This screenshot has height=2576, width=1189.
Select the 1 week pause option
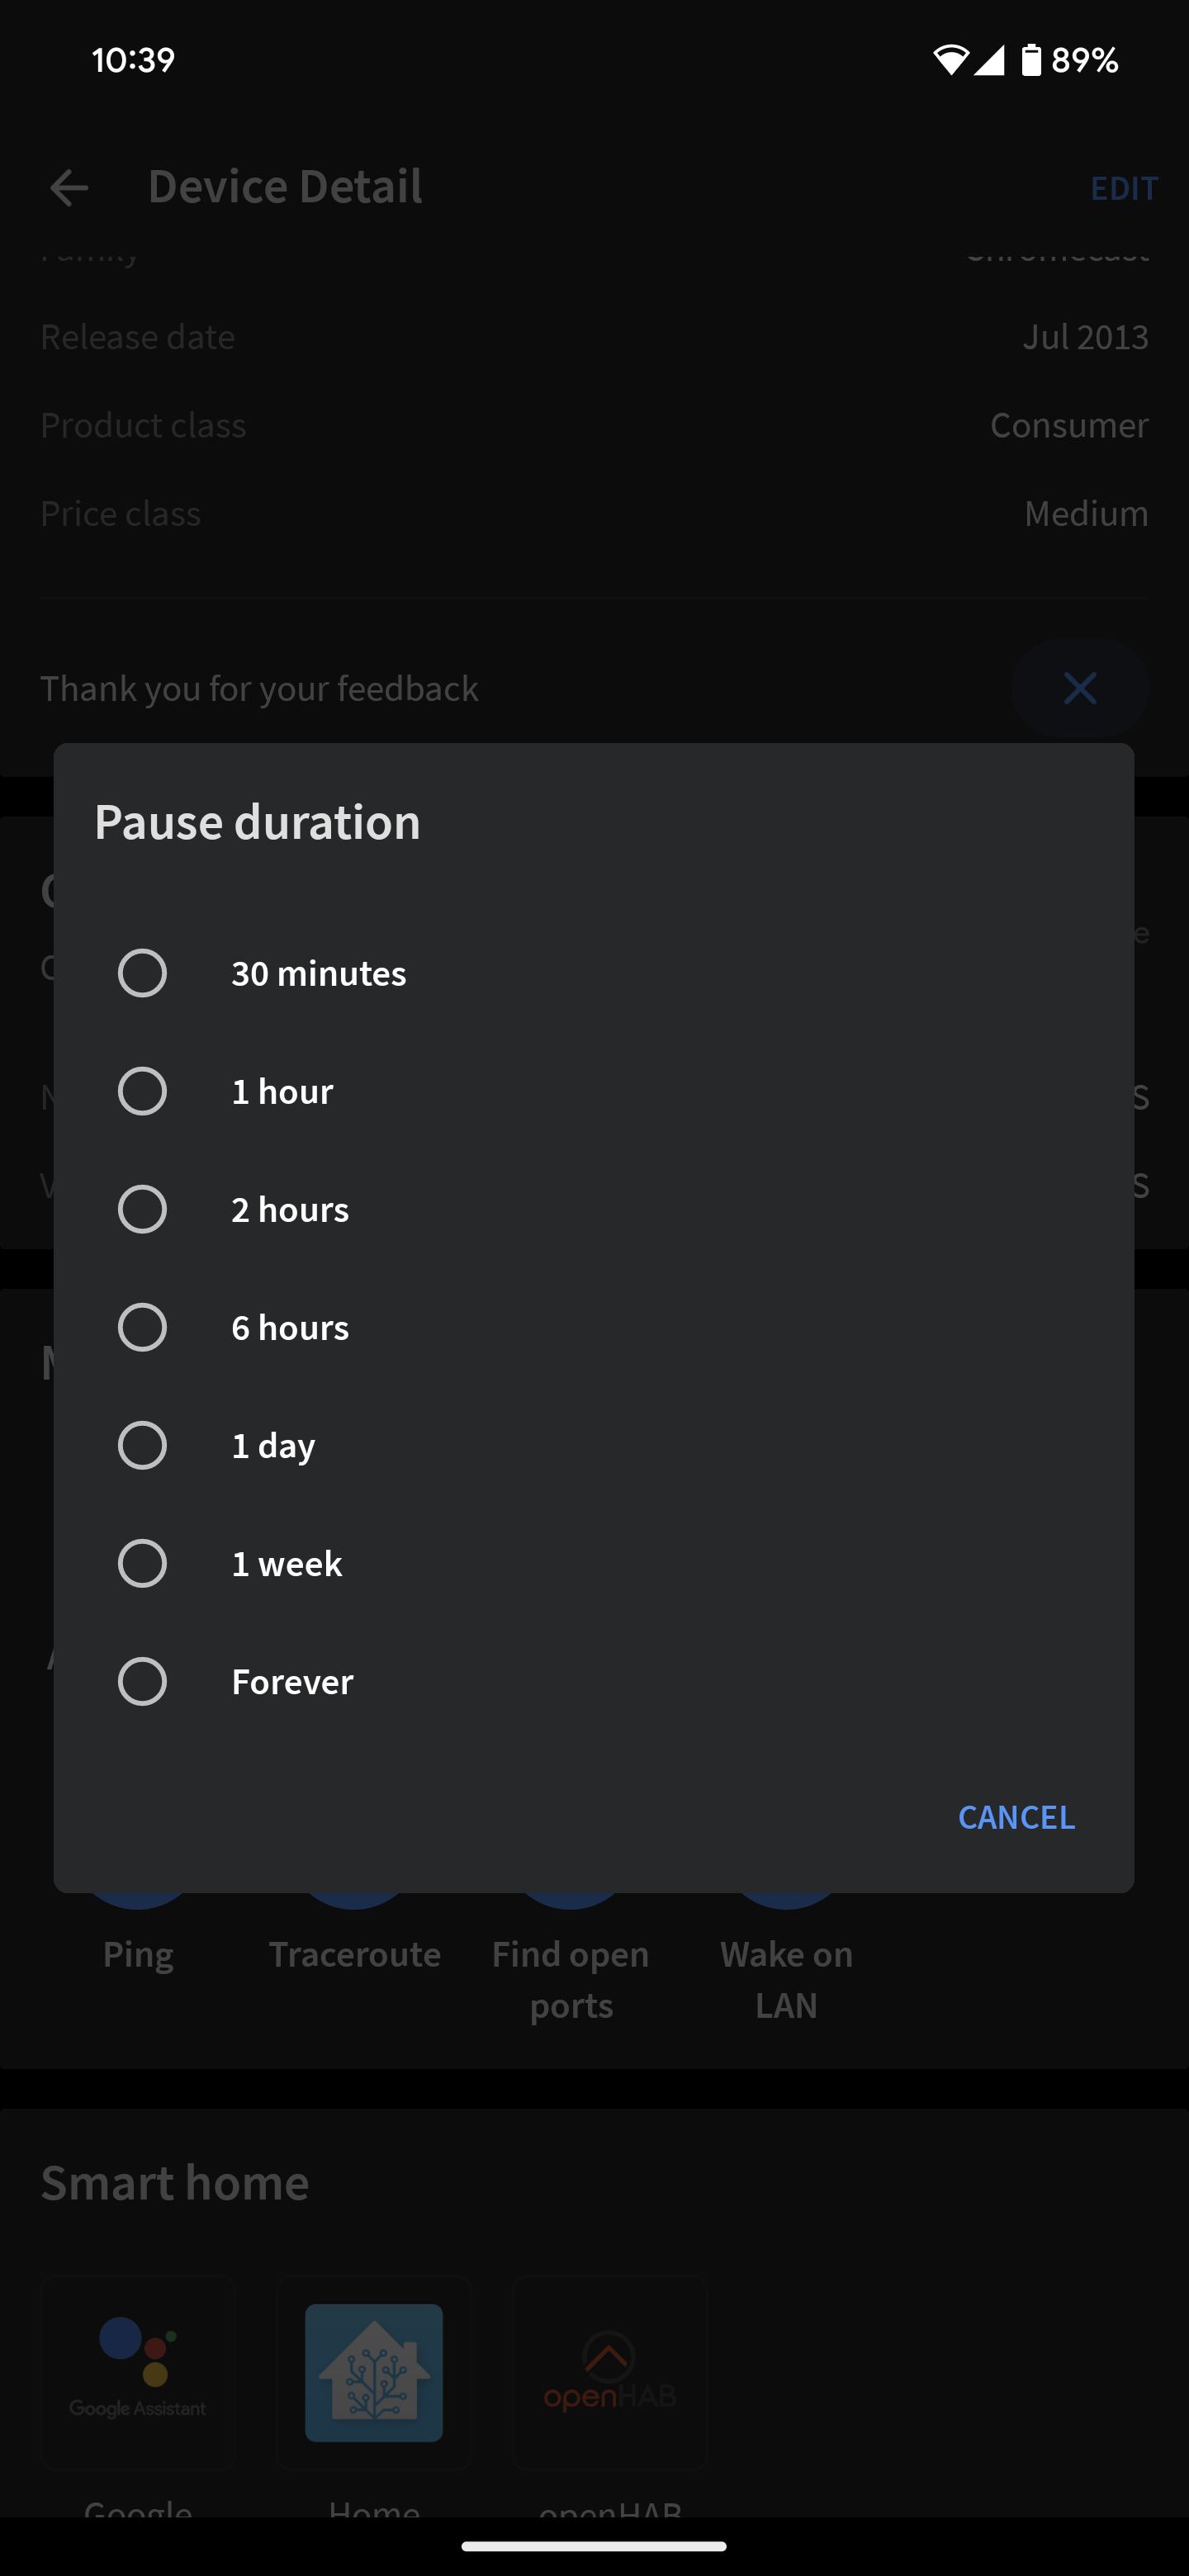tap(142, 1563)
